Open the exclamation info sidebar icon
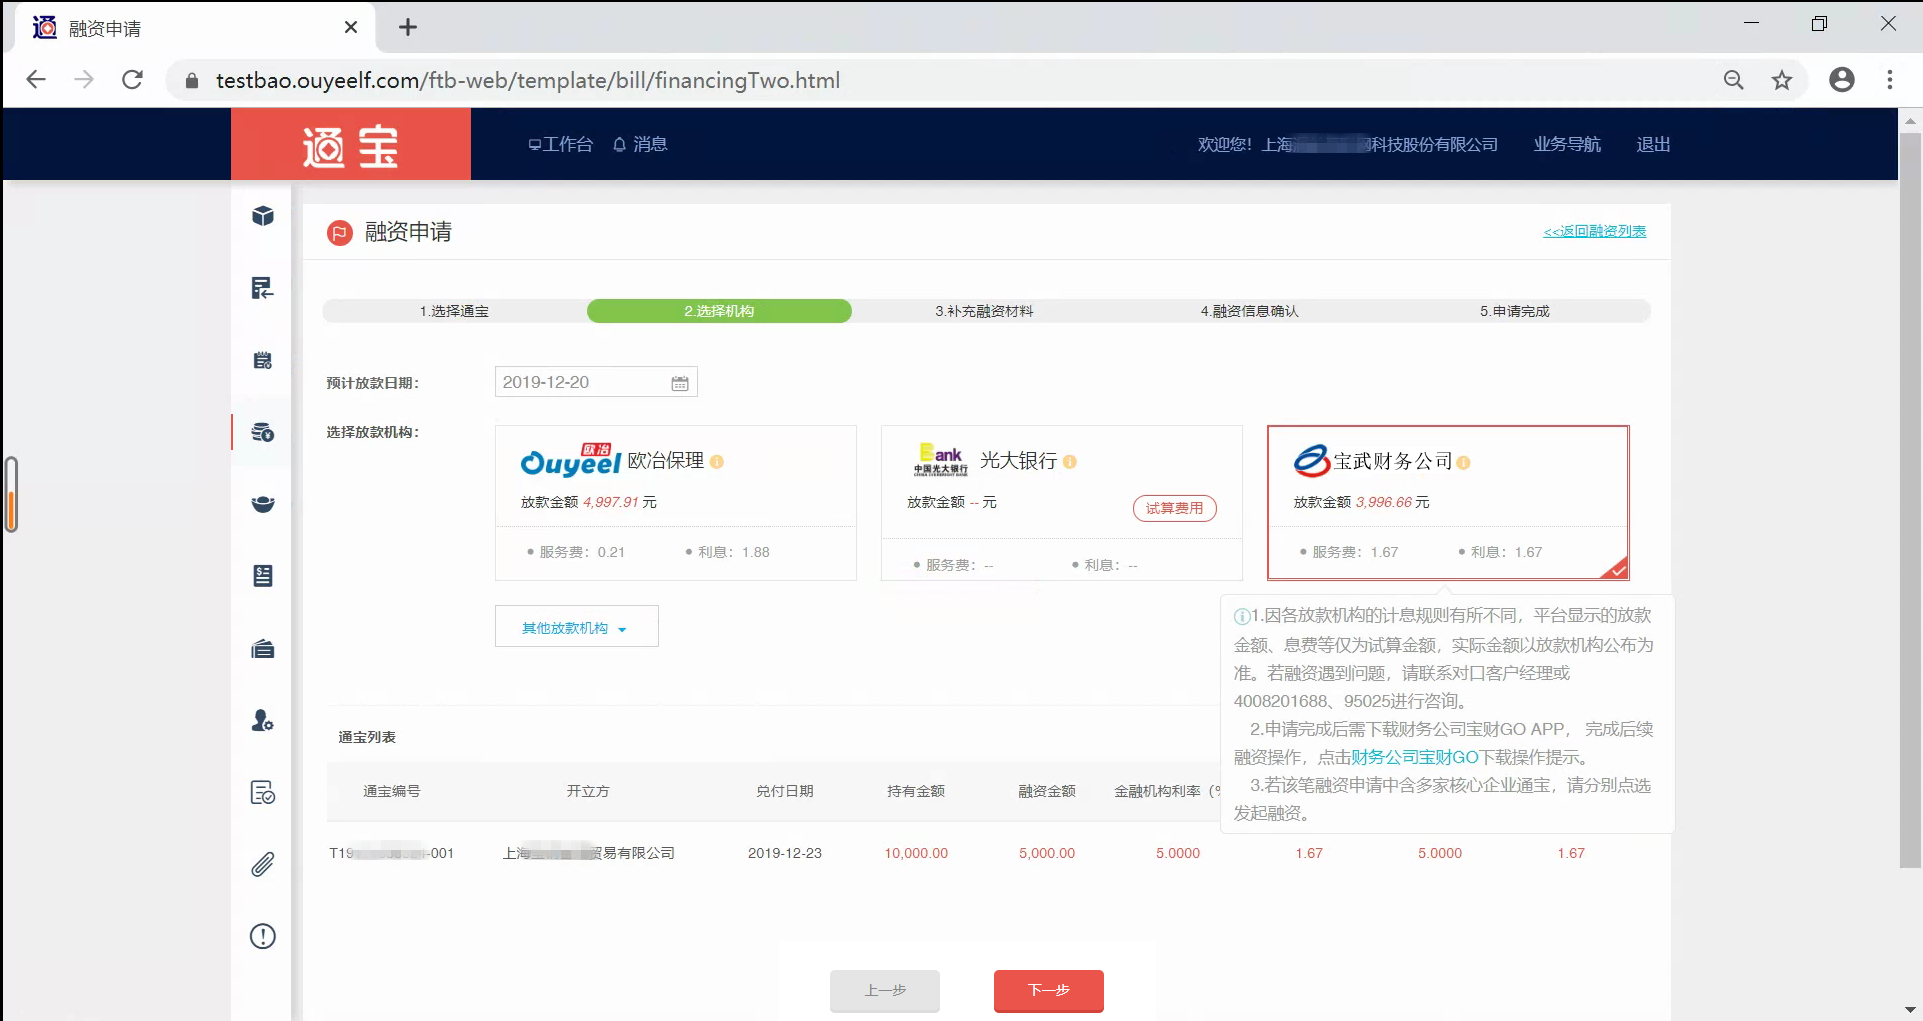The width and height of the screenshot is (1923, 1021). [x=263, y=936]
